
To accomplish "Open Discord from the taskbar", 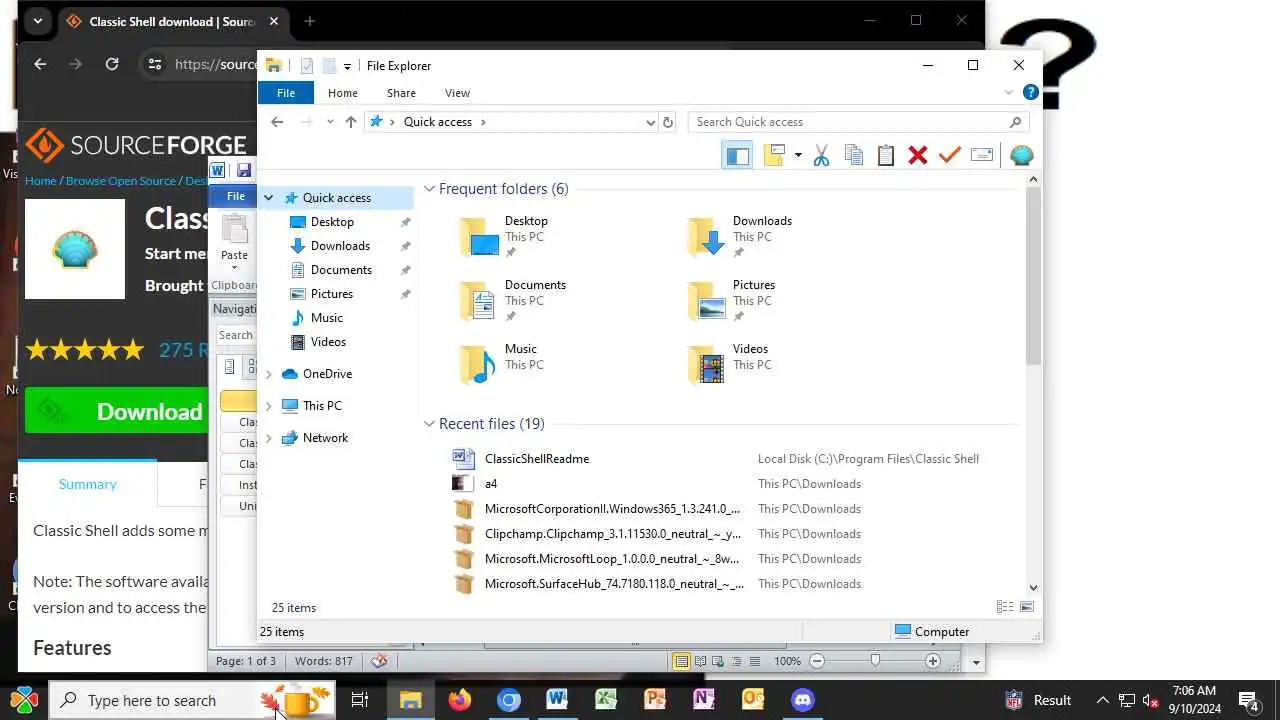I will click(802, 700).
